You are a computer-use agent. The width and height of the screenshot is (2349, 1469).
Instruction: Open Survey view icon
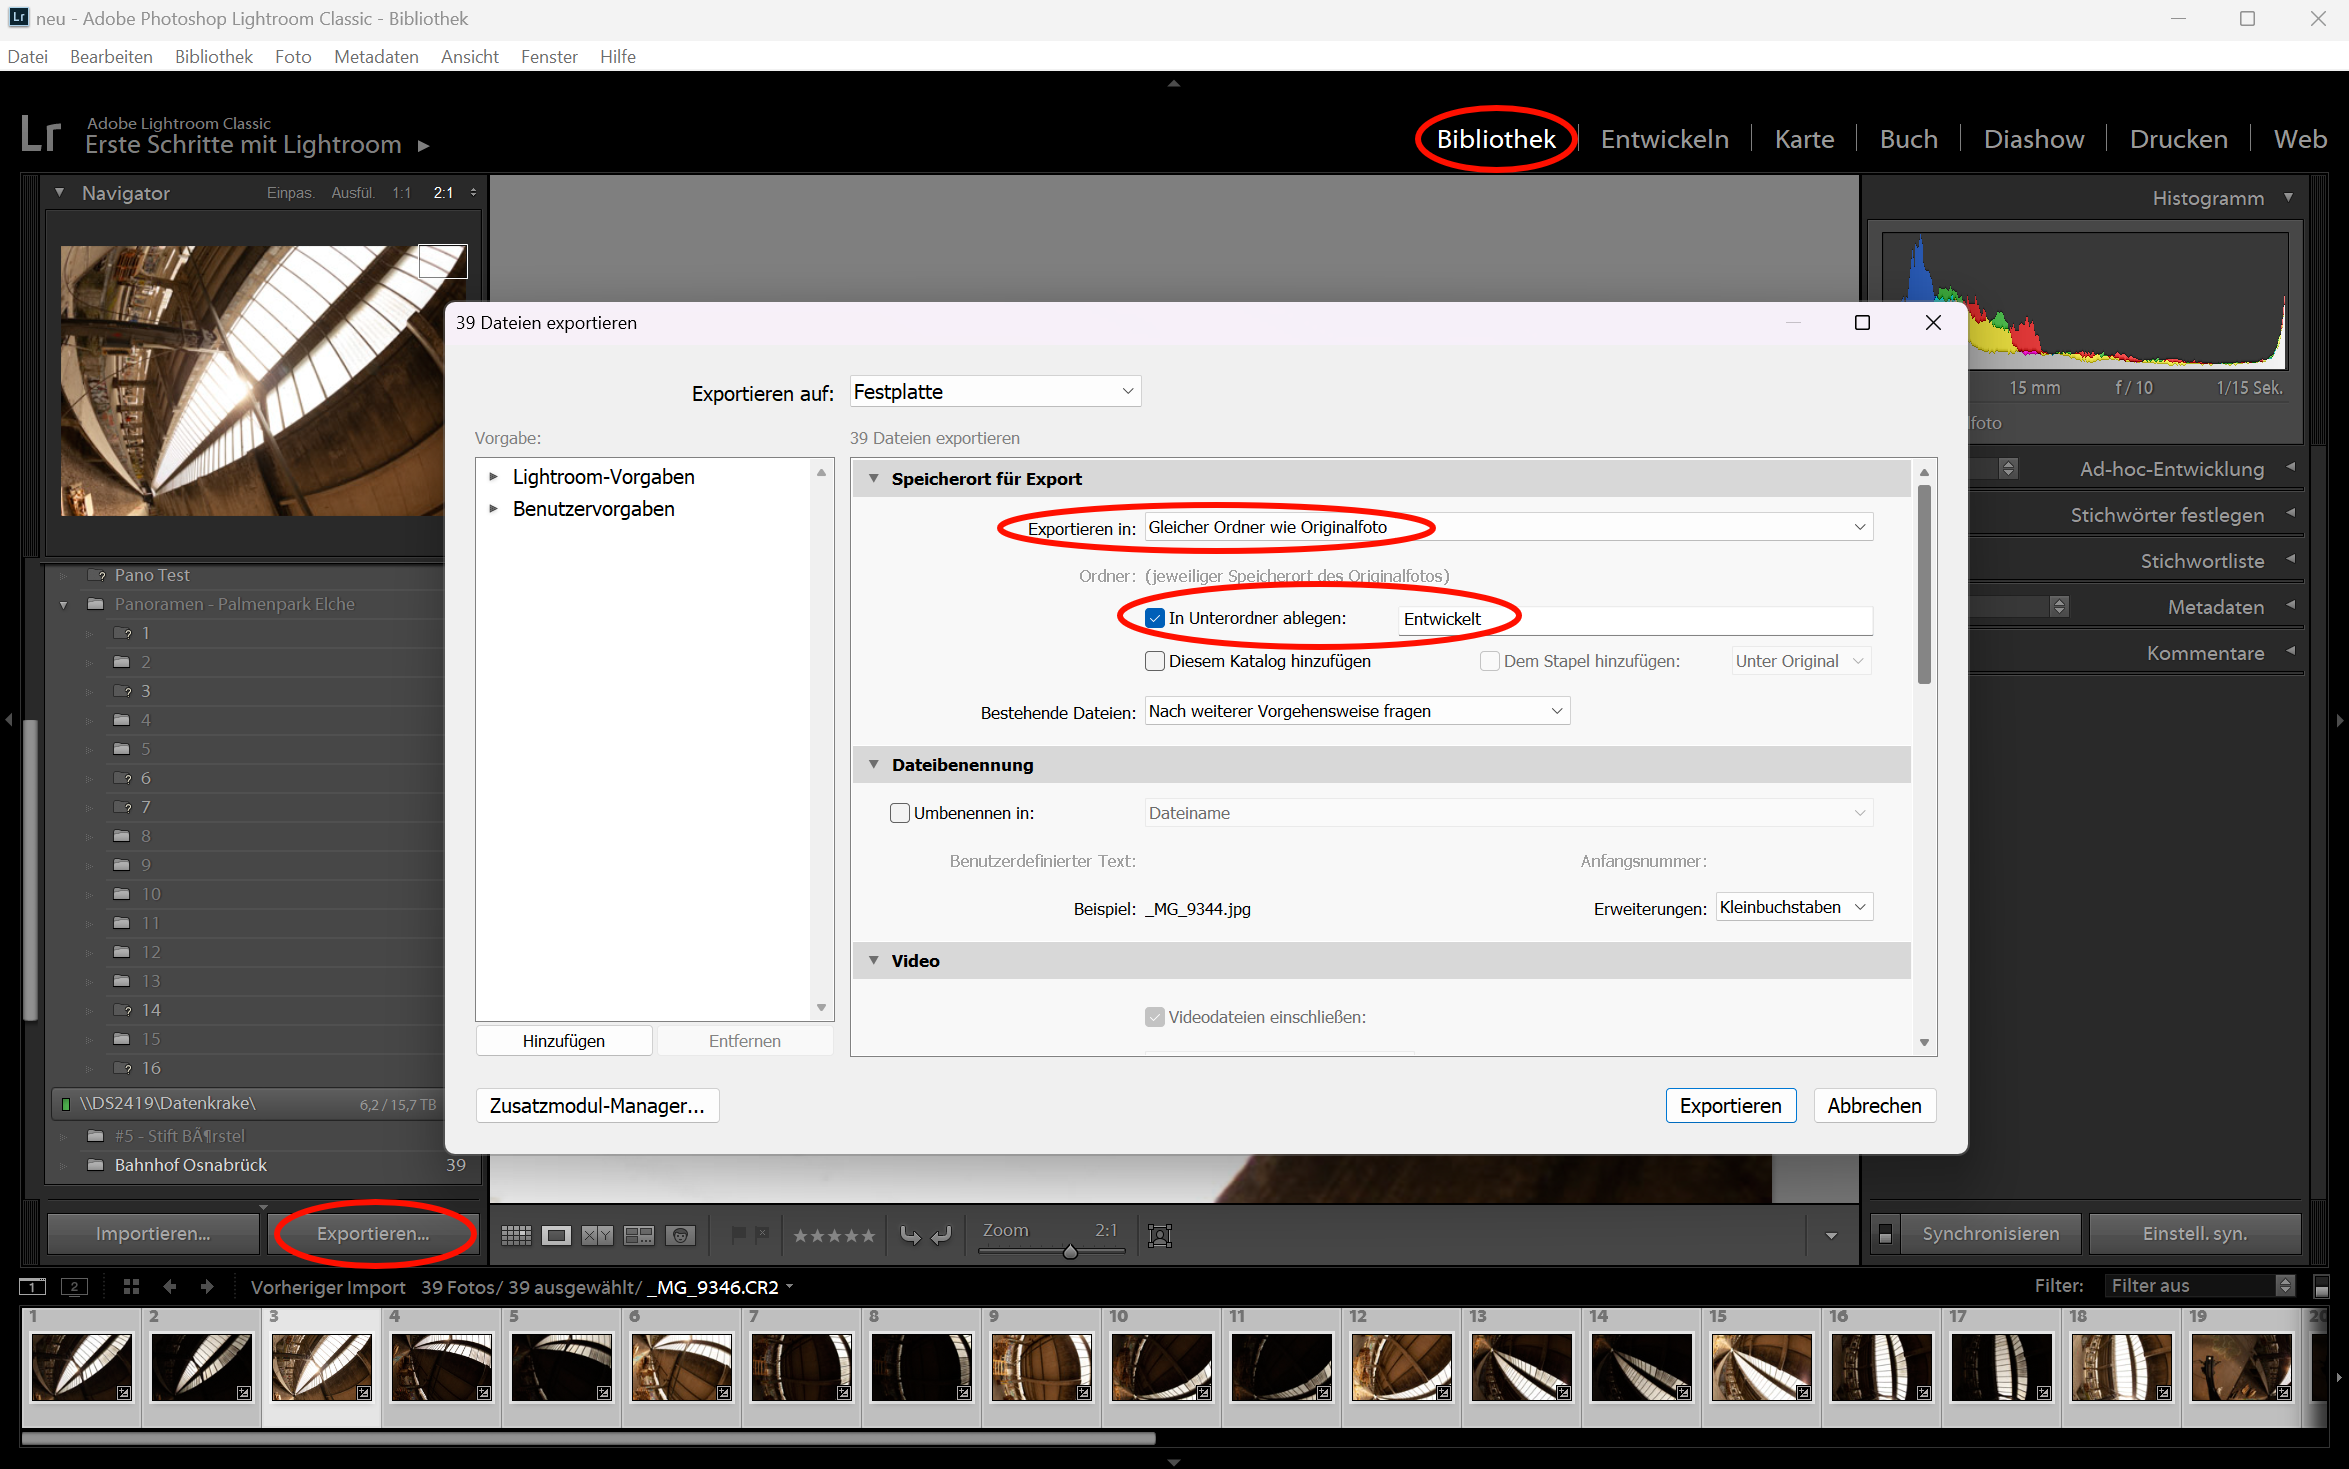(x=638, y=1235)
